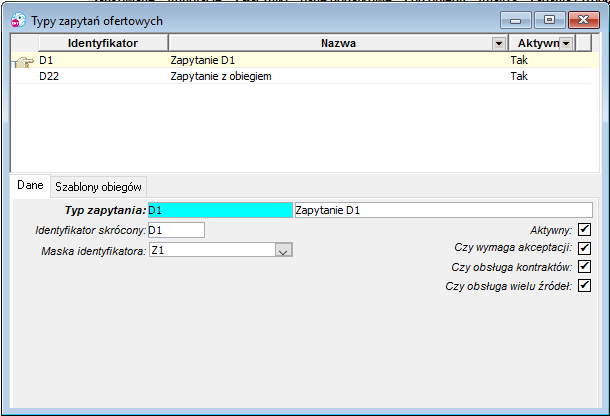Open the Nazwa column filter dropdown

coord(499,43)
